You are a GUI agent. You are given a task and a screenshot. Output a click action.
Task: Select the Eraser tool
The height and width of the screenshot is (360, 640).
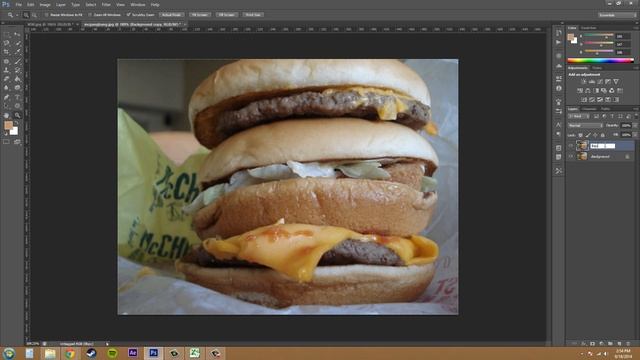click(7, 79)
